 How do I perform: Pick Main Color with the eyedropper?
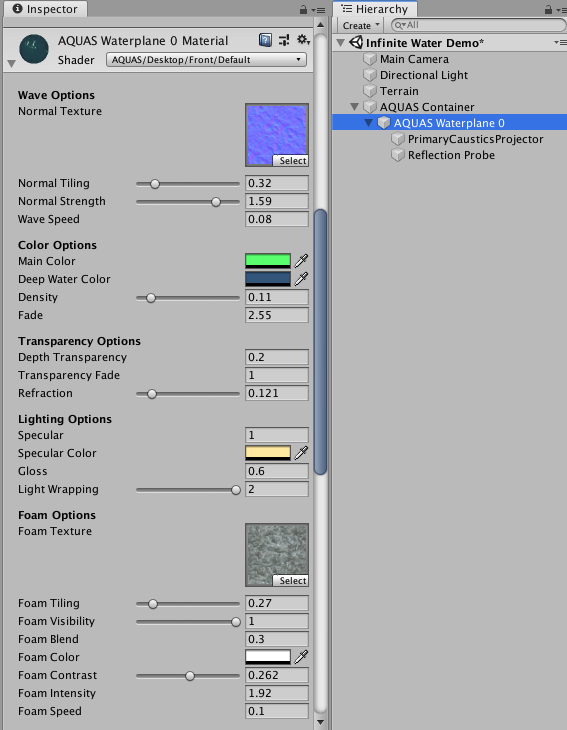coord(301,261)
